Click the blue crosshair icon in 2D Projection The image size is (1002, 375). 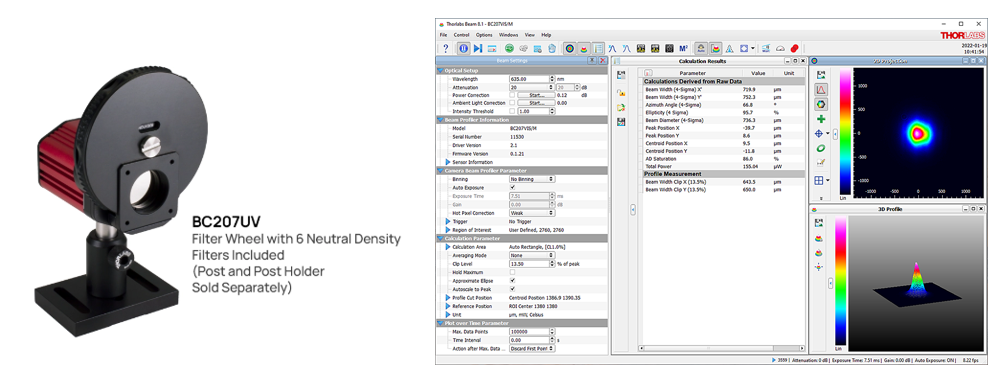click(x=819, y=134)
